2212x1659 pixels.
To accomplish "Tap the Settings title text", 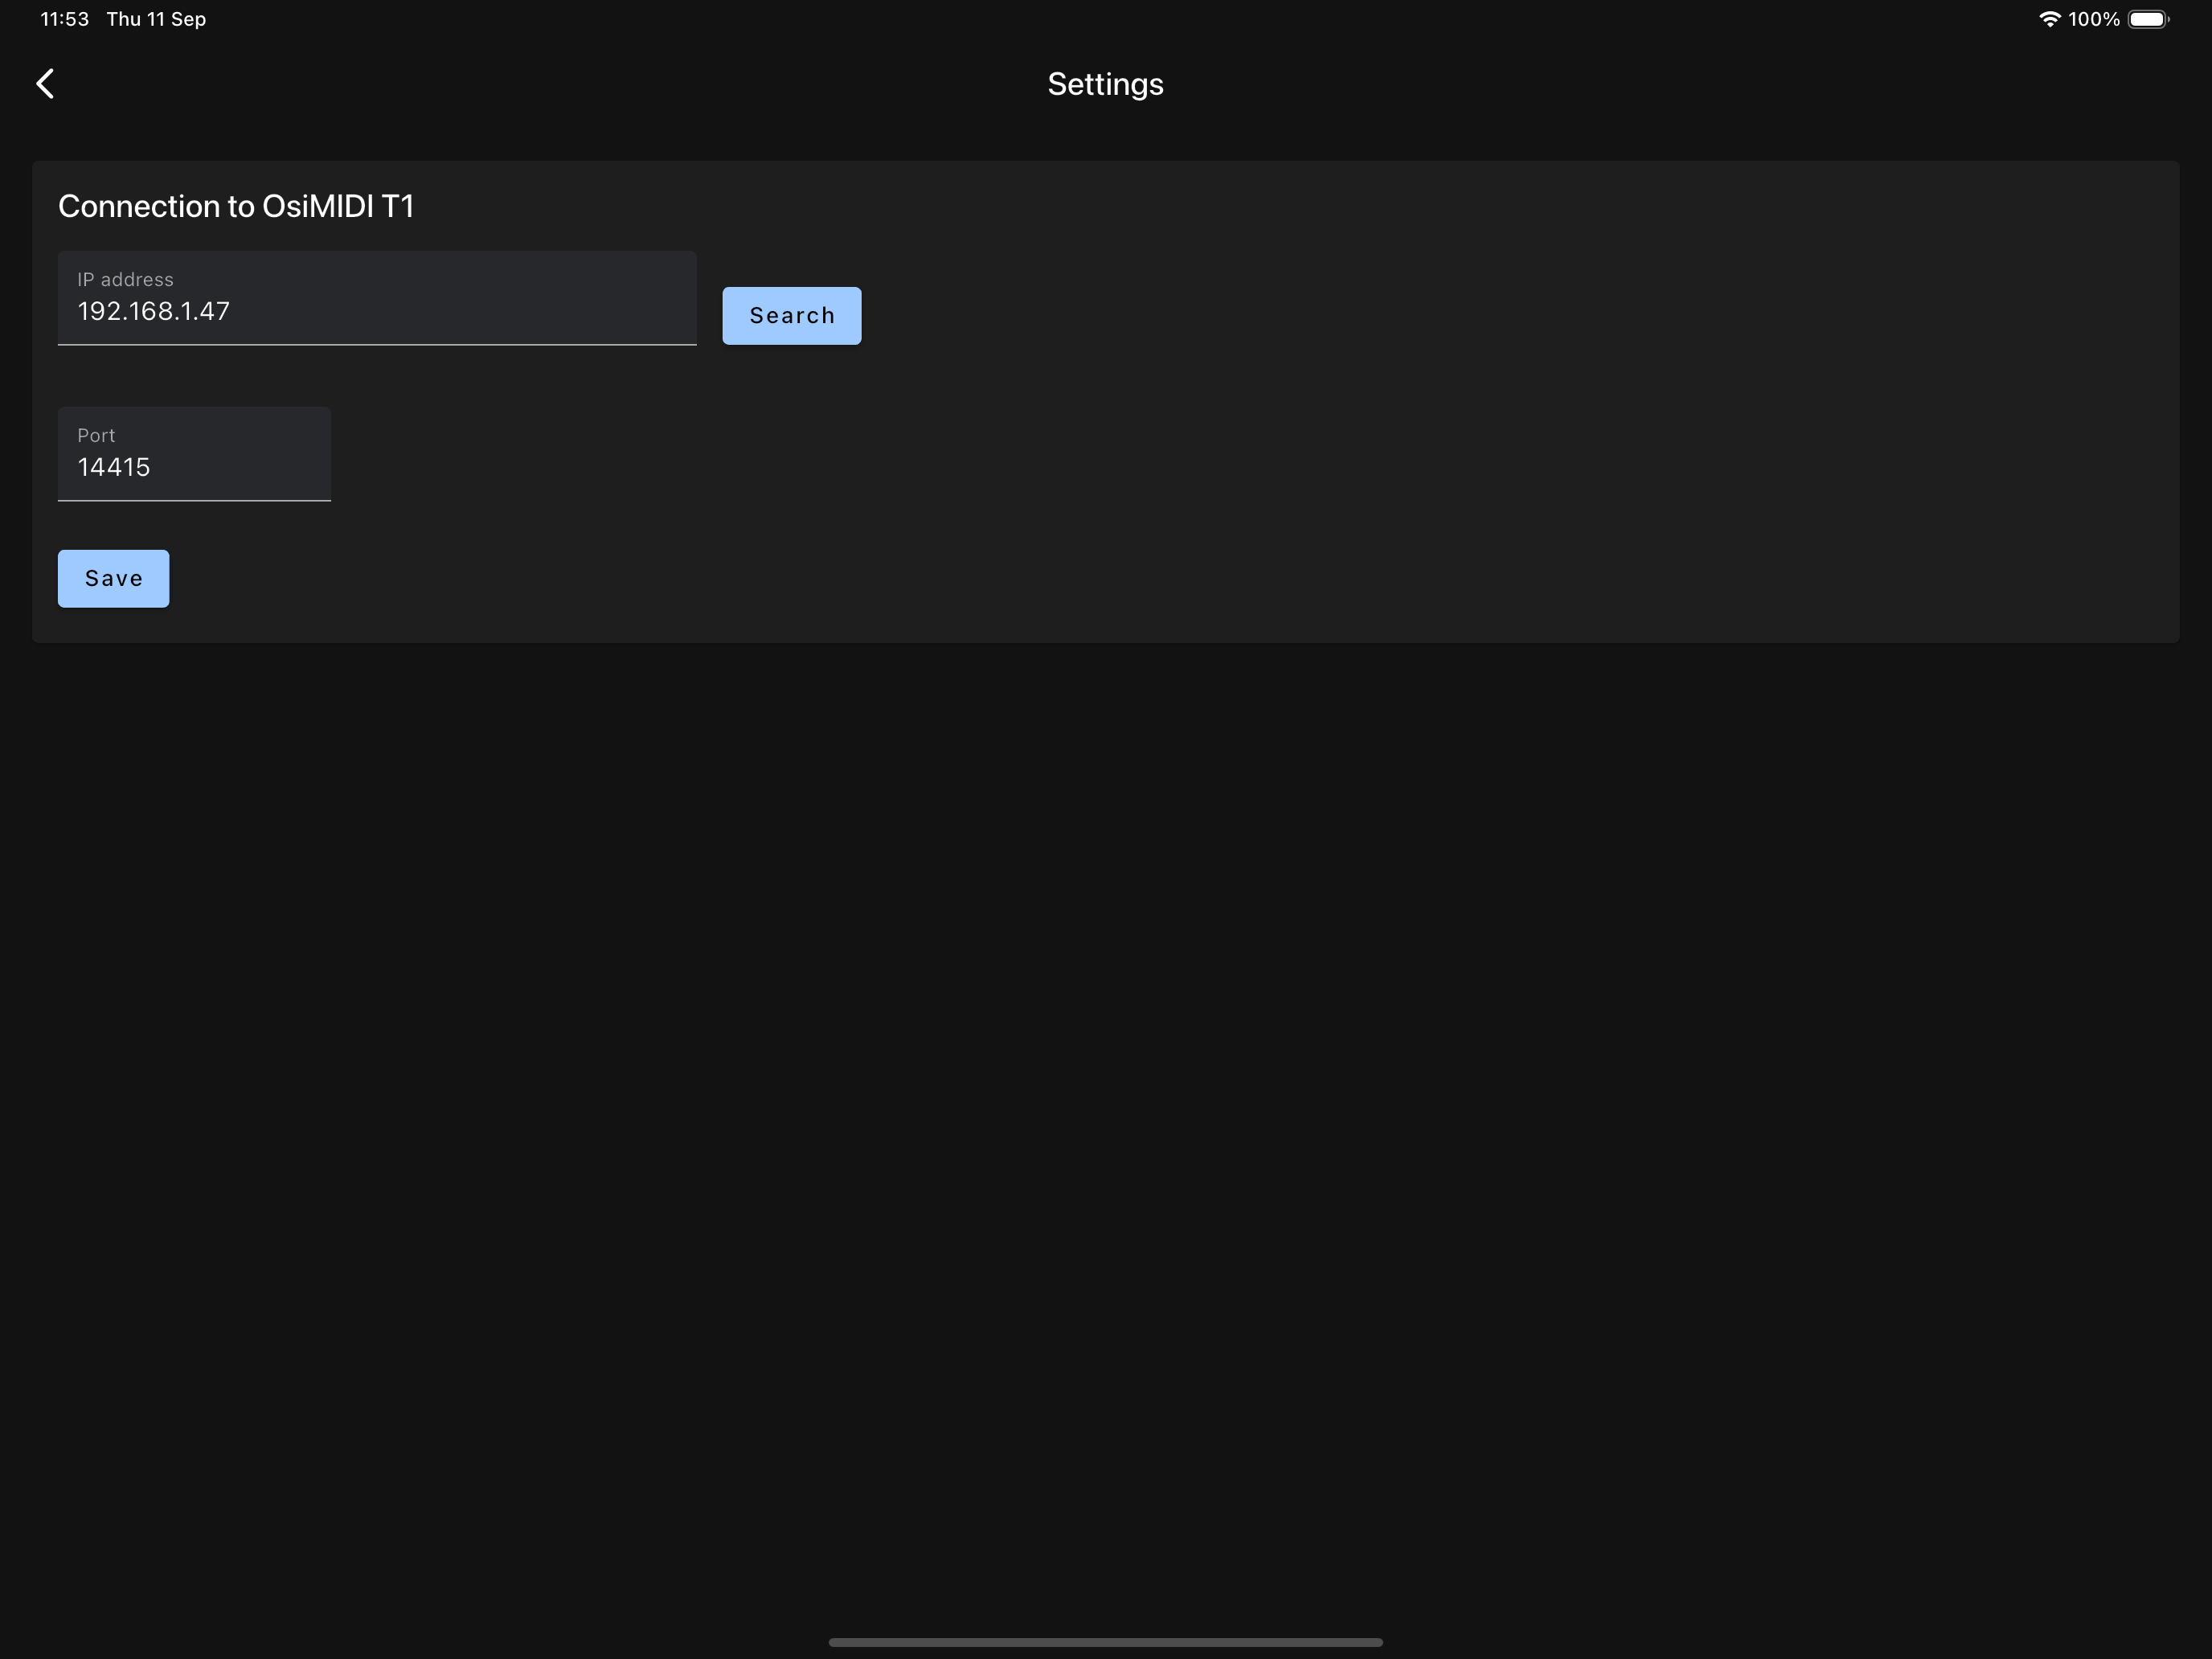I will point(1105,84).
